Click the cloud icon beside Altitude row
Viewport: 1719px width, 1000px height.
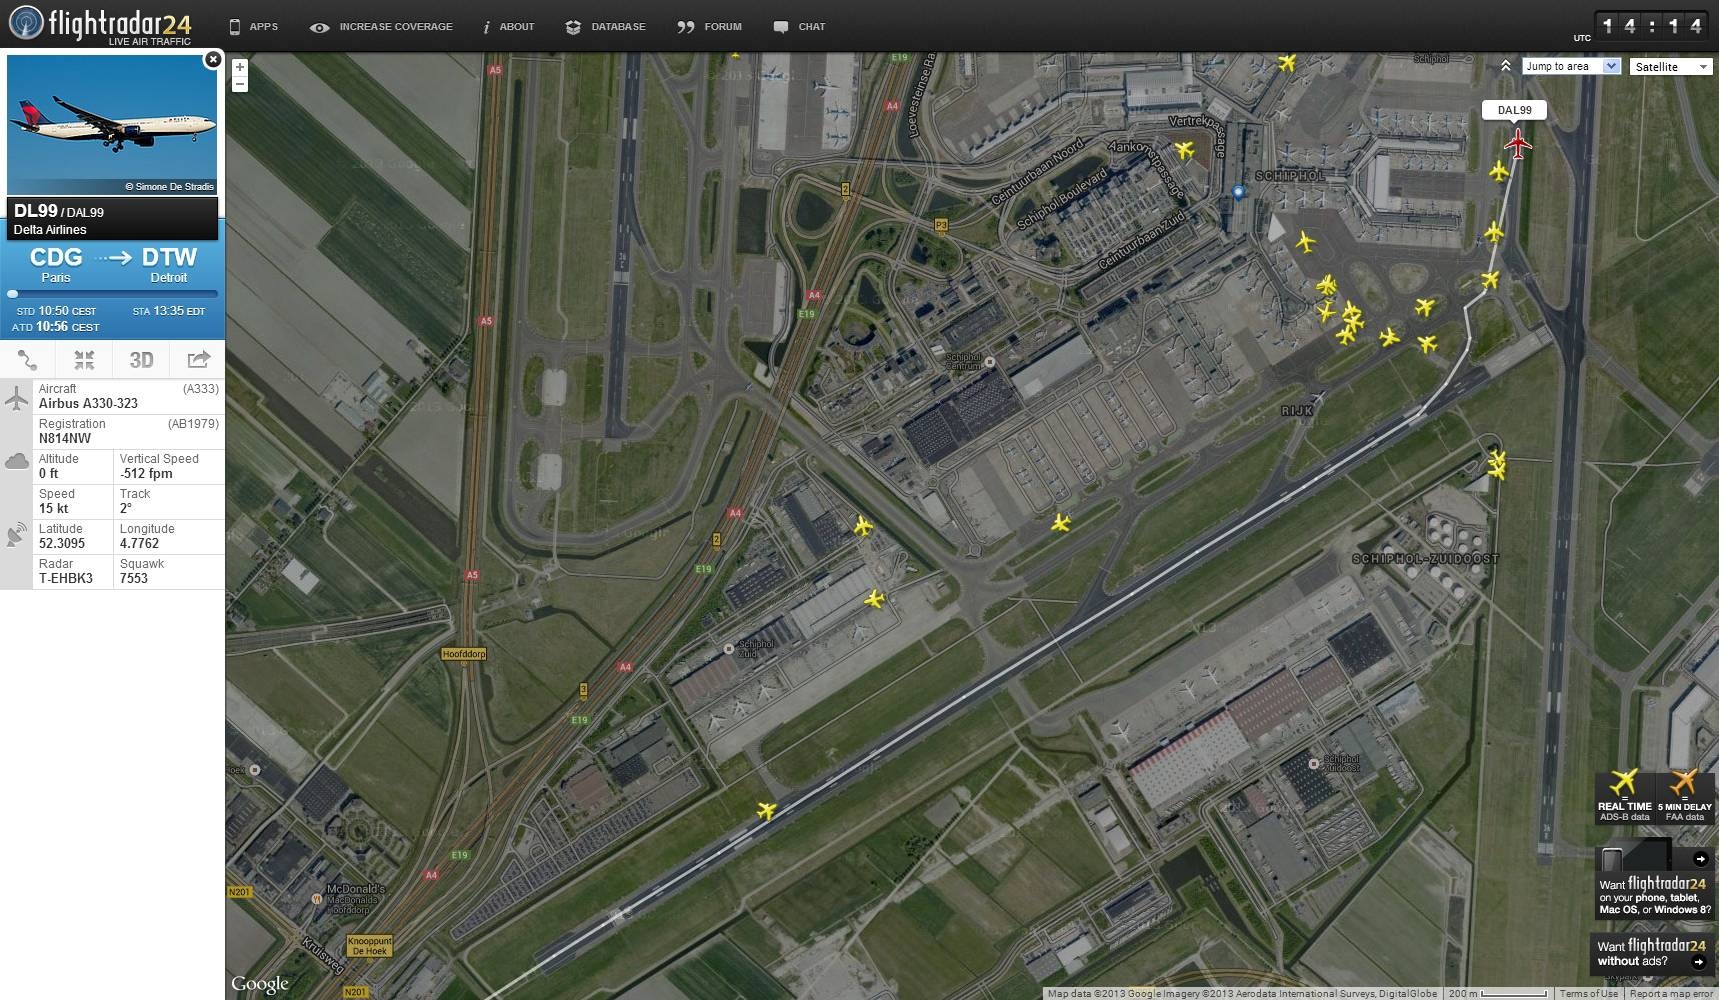click(x=16, y=461)
